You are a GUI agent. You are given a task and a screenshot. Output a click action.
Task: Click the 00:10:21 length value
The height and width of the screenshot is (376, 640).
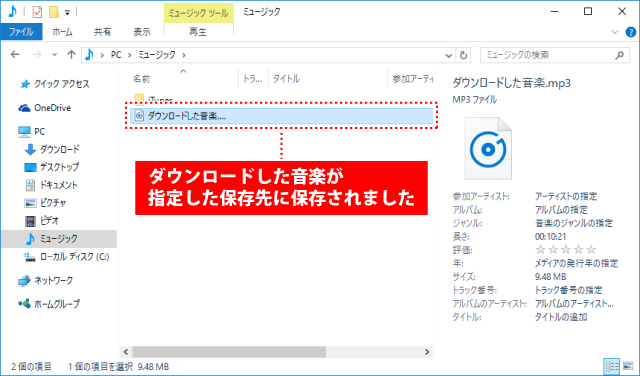click(550, 237)
